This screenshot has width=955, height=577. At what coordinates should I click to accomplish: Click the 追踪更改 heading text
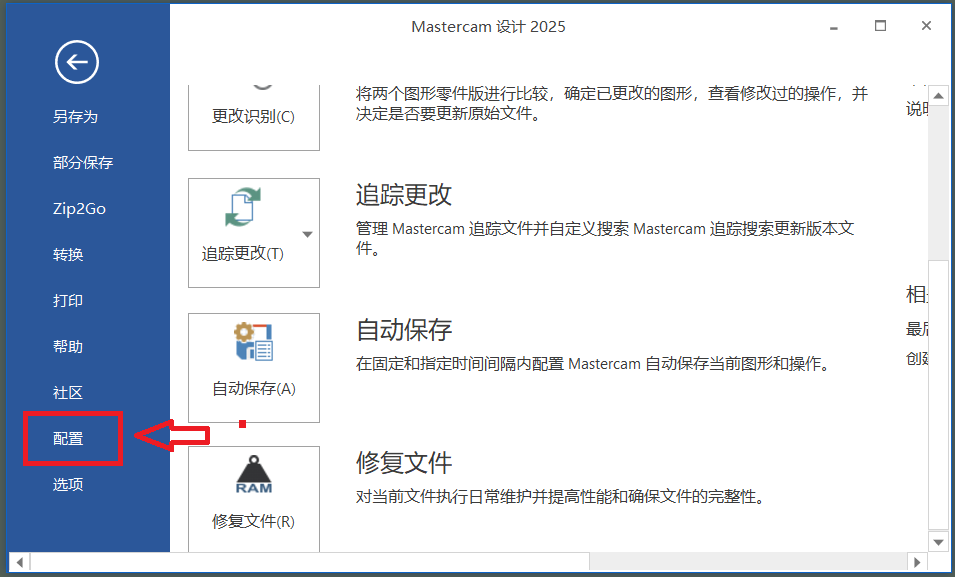click(x=404, y=195)
